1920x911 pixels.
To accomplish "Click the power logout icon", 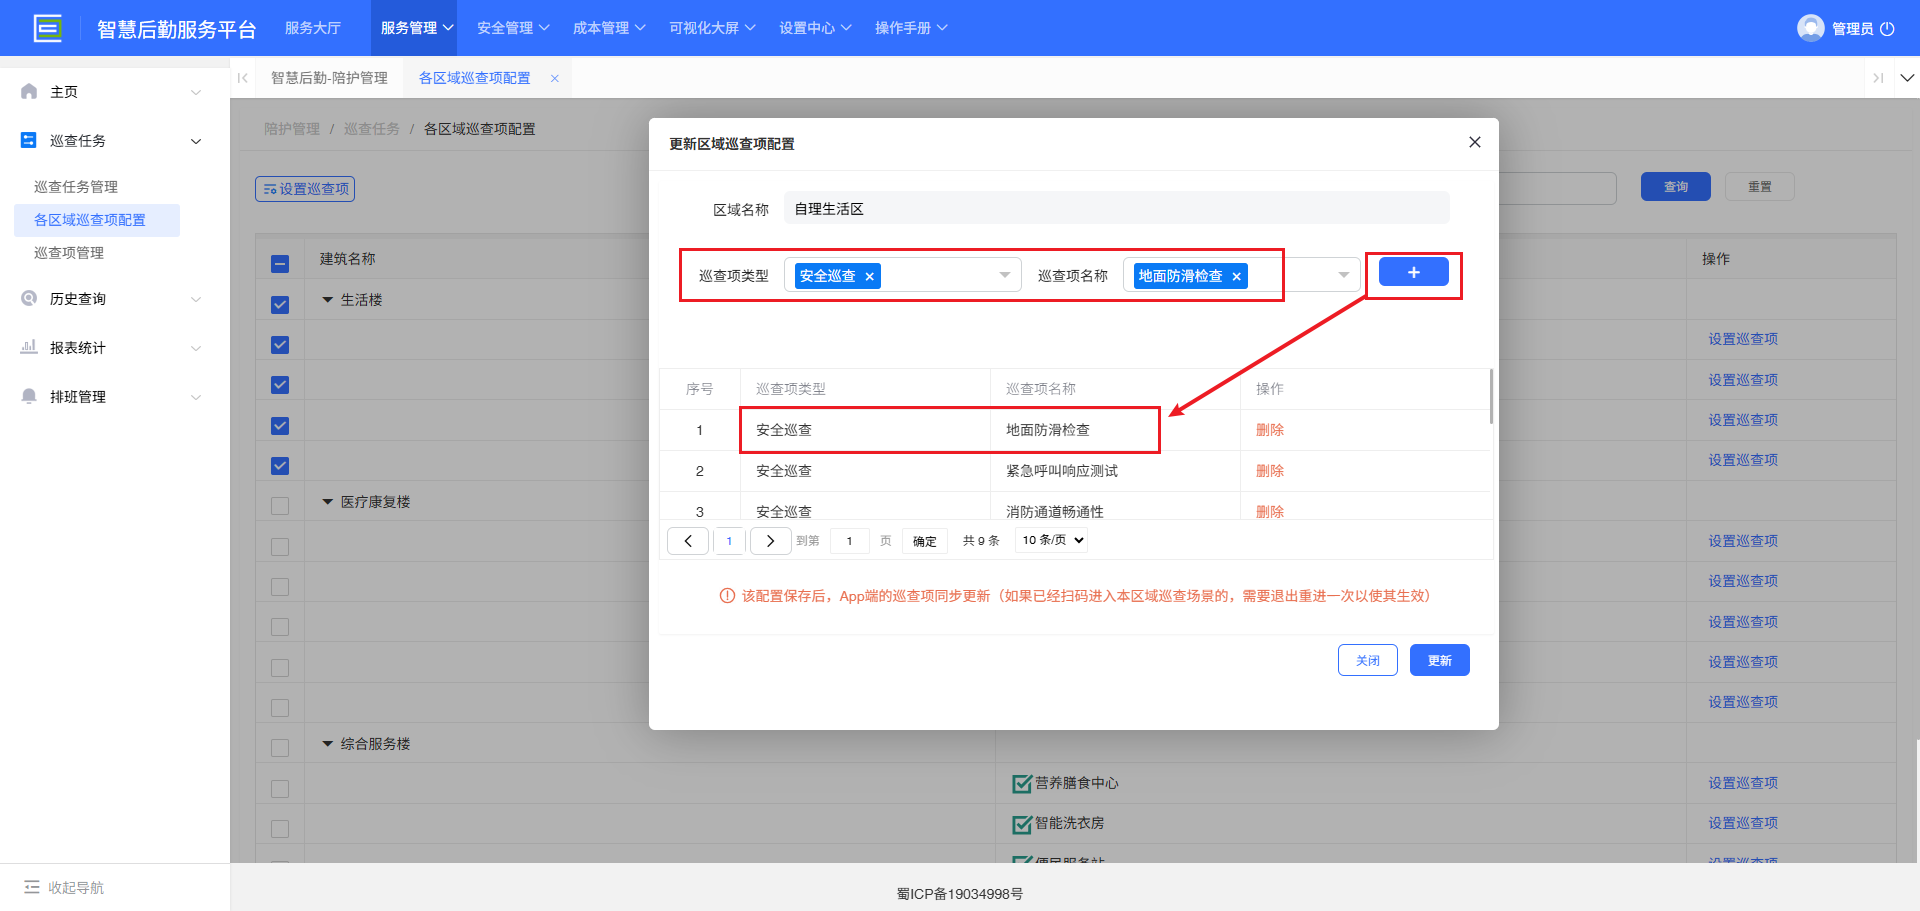I will (x=1887, y=29).
